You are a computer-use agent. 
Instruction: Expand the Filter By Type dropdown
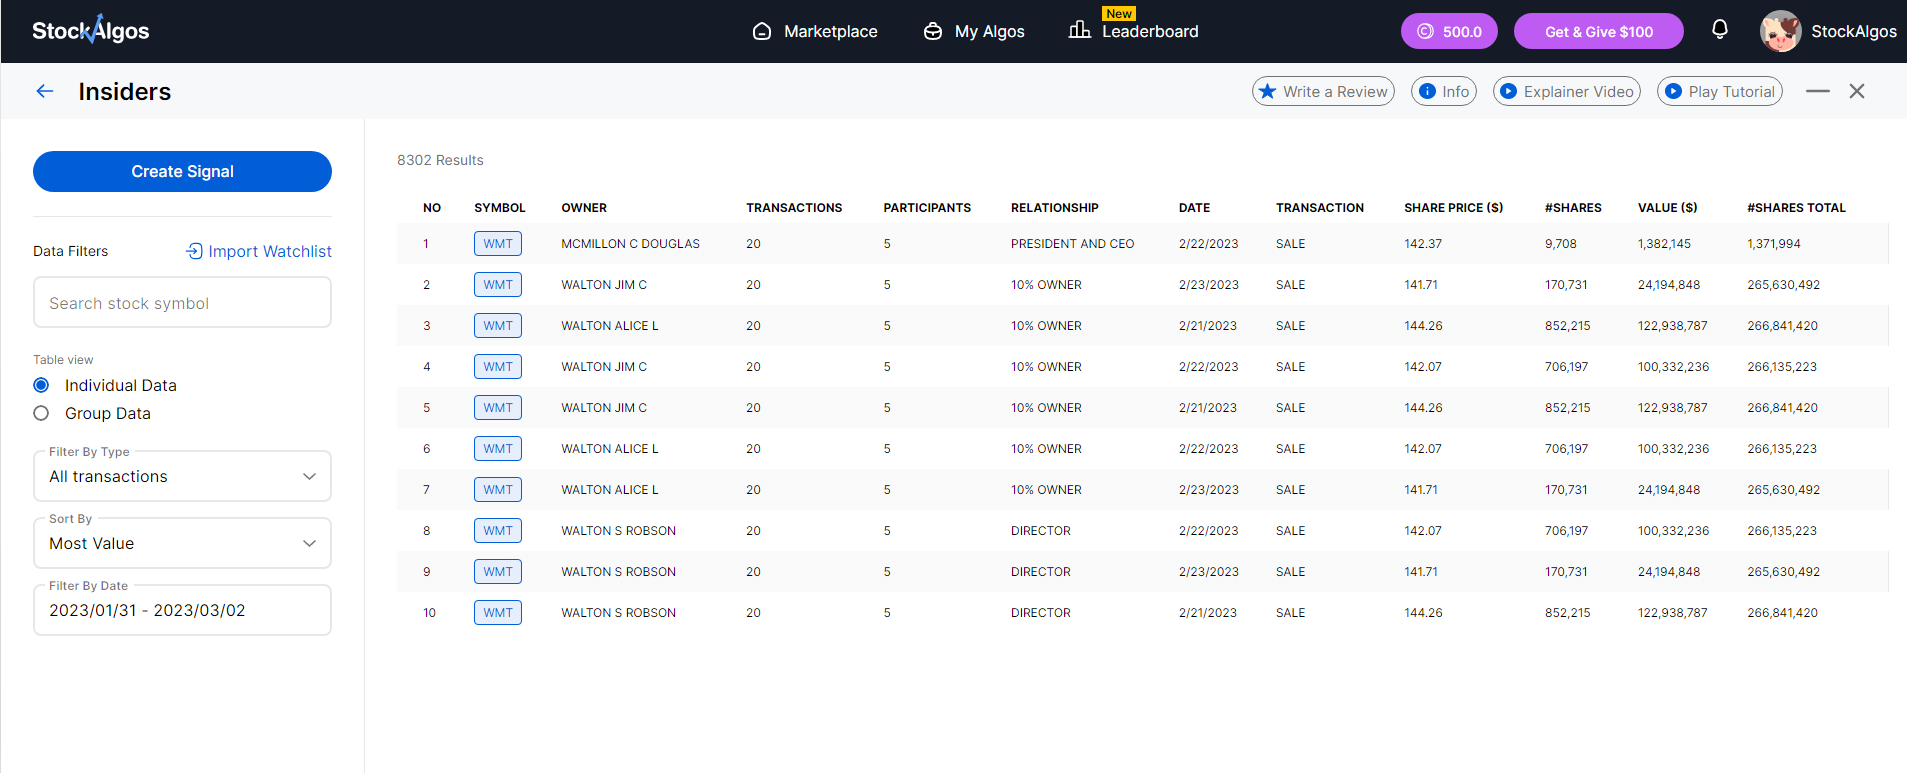[x=182, y=476]
